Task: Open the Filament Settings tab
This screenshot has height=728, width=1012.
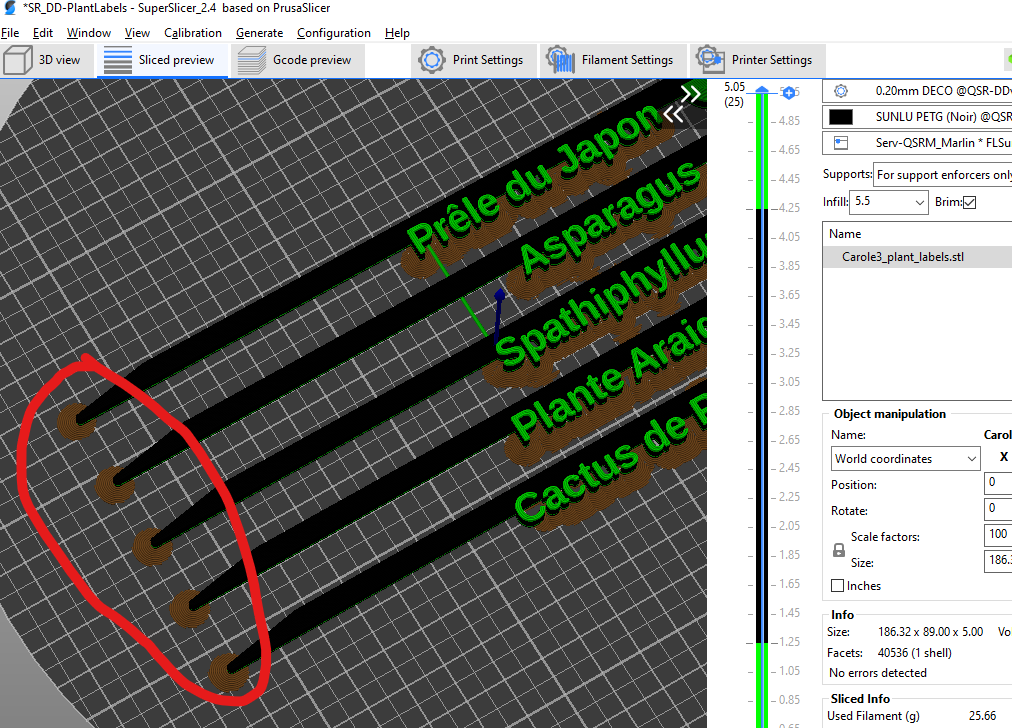Action: click(x=612, y=60)
